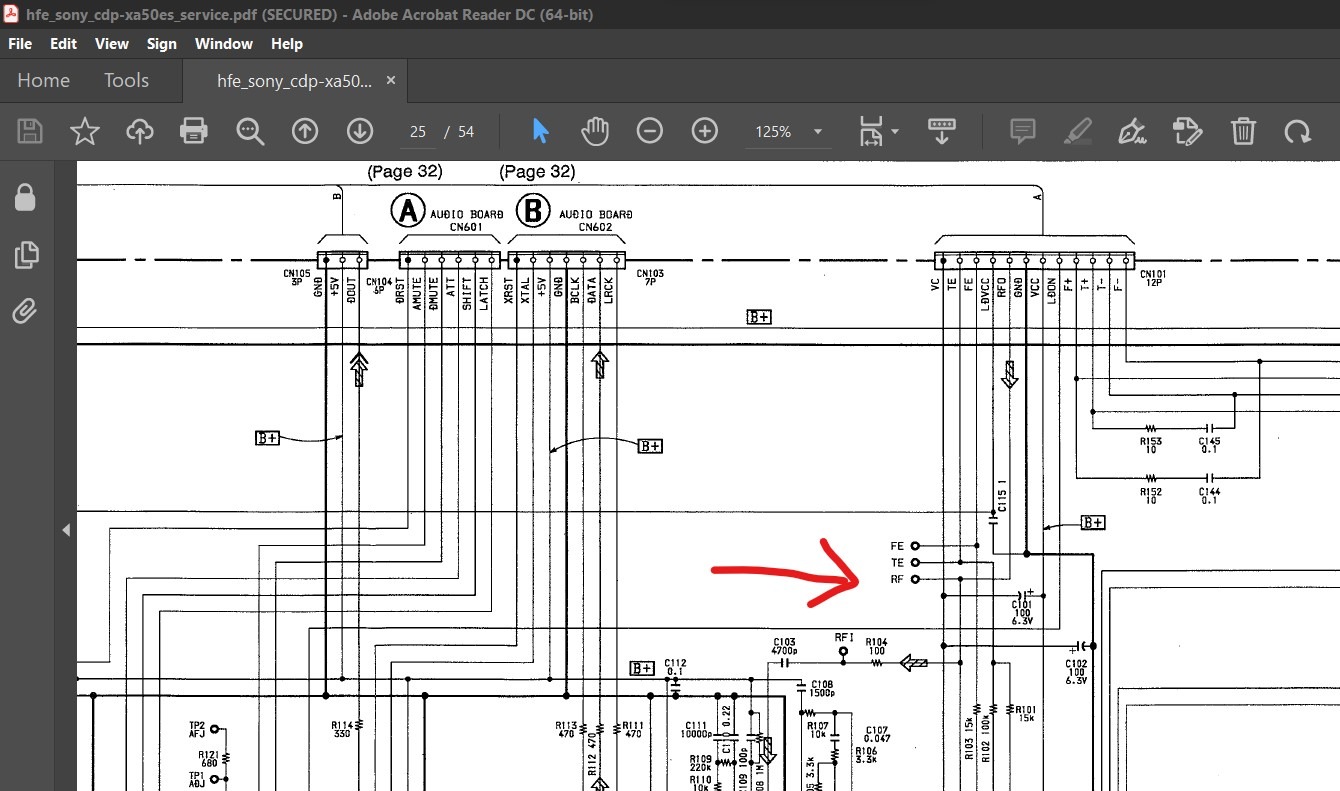Click the CN103 7P connector label
Viewport: 1340px width, 791px height.
click(x=650, y=278)
